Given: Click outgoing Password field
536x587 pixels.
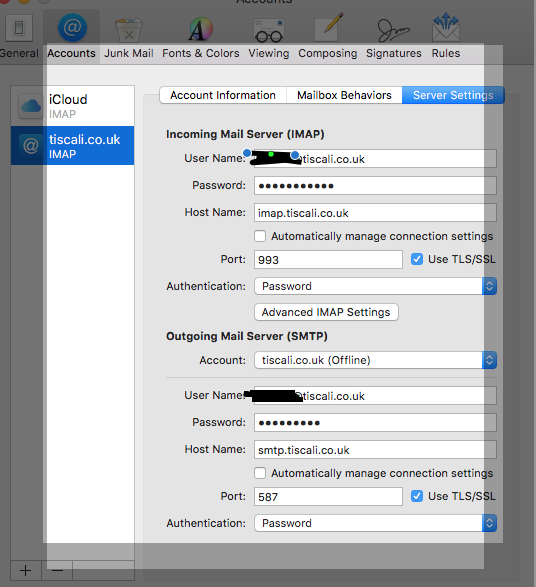Looking at the screenshot, I should click(x=375, y=423).
